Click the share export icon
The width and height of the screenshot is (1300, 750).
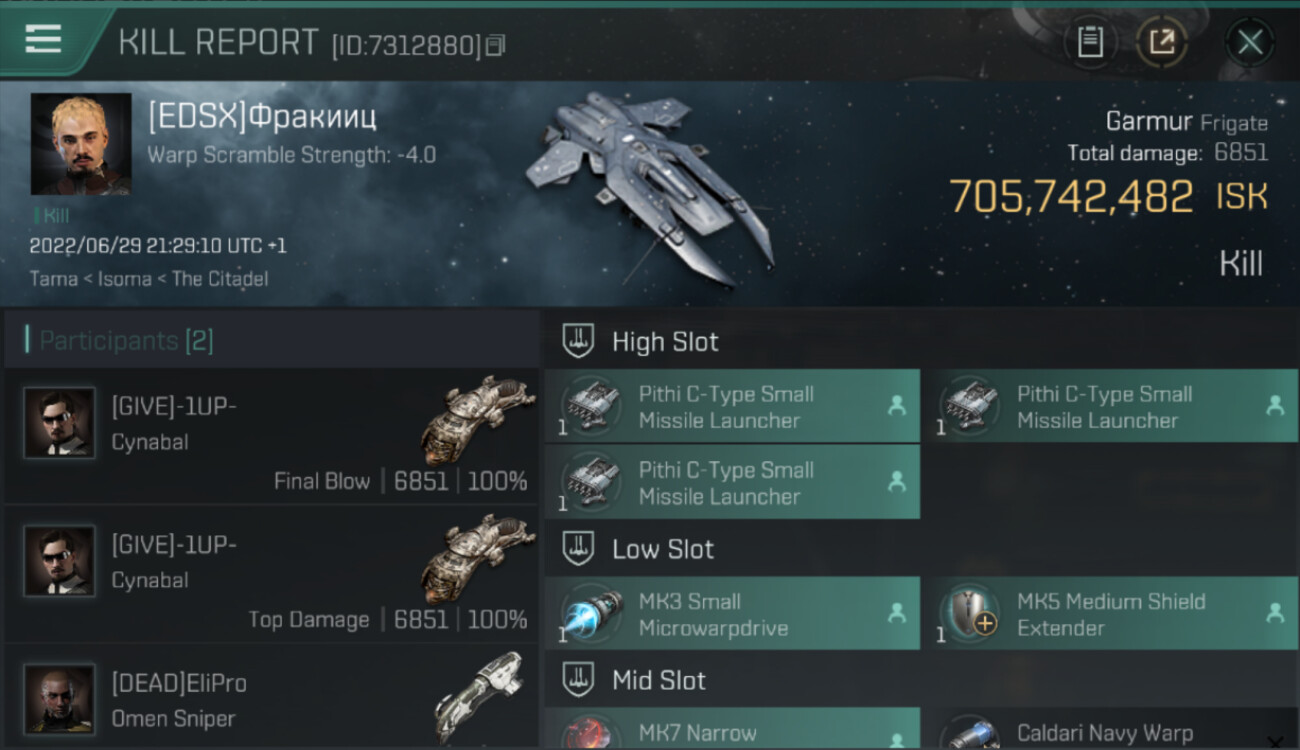pyautogui.click(x=1161, y=42)
